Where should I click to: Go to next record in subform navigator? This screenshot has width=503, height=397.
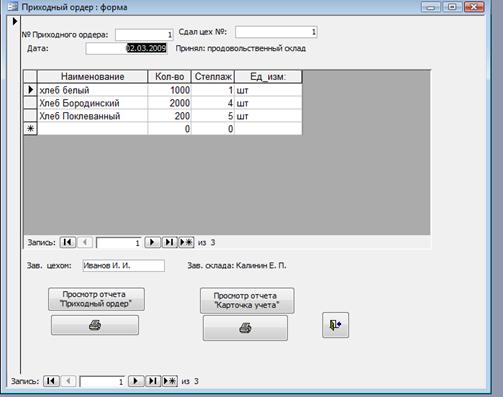[x=152, y=242]
